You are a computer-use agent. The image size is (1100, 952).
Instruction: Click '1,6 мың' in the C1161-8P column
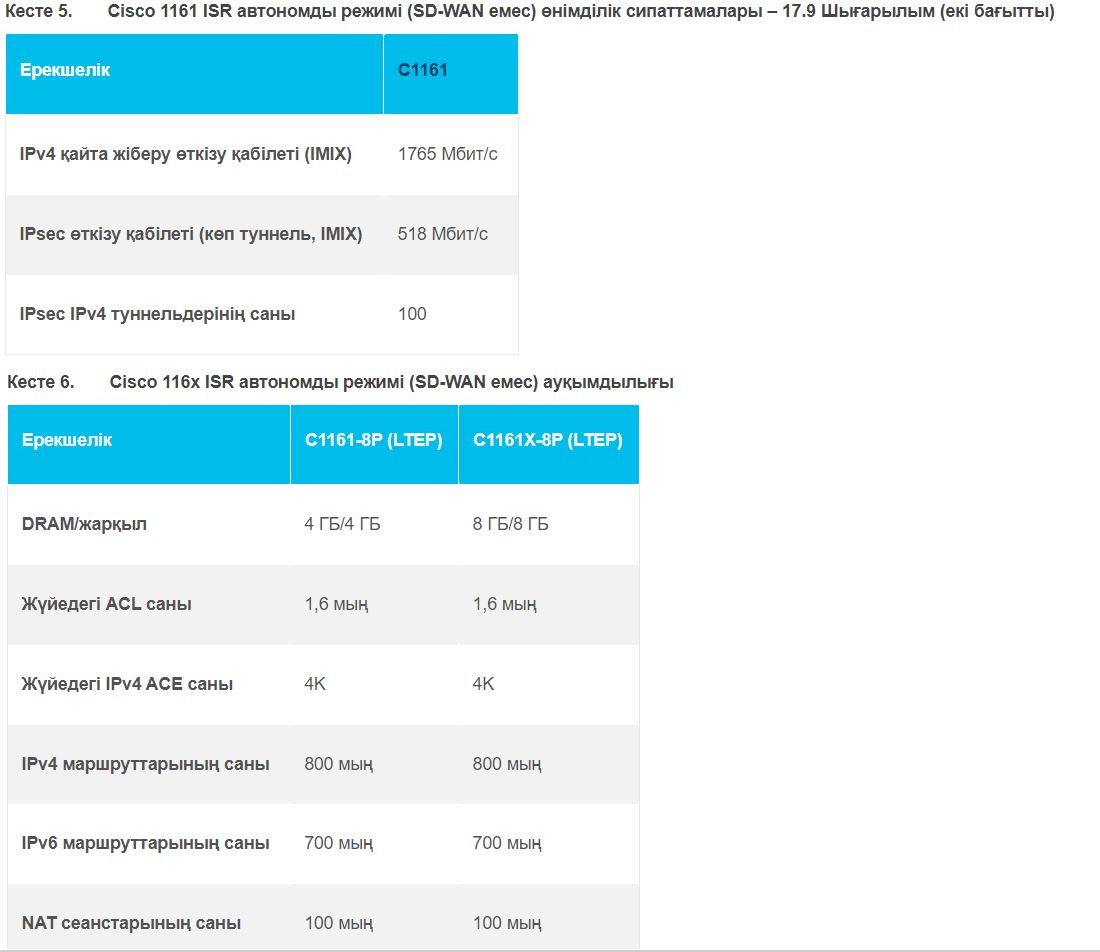[336, 604]
